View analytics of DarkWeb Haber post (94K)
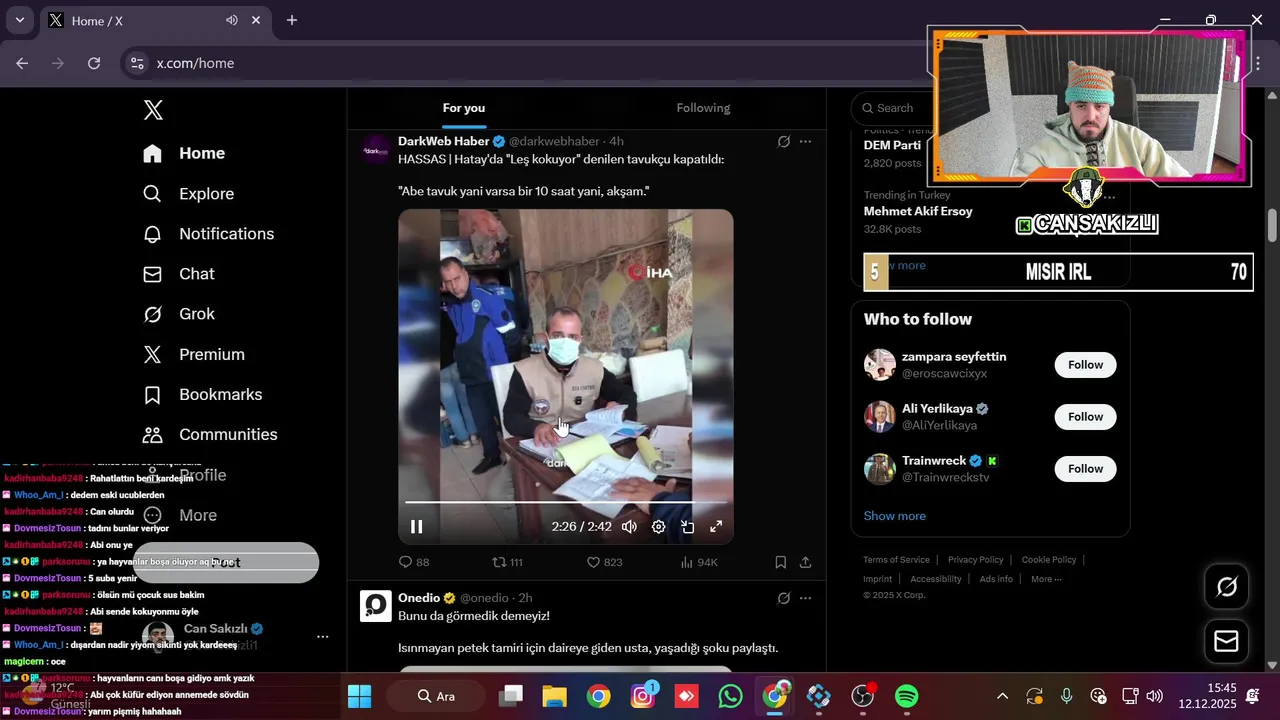 699,562
